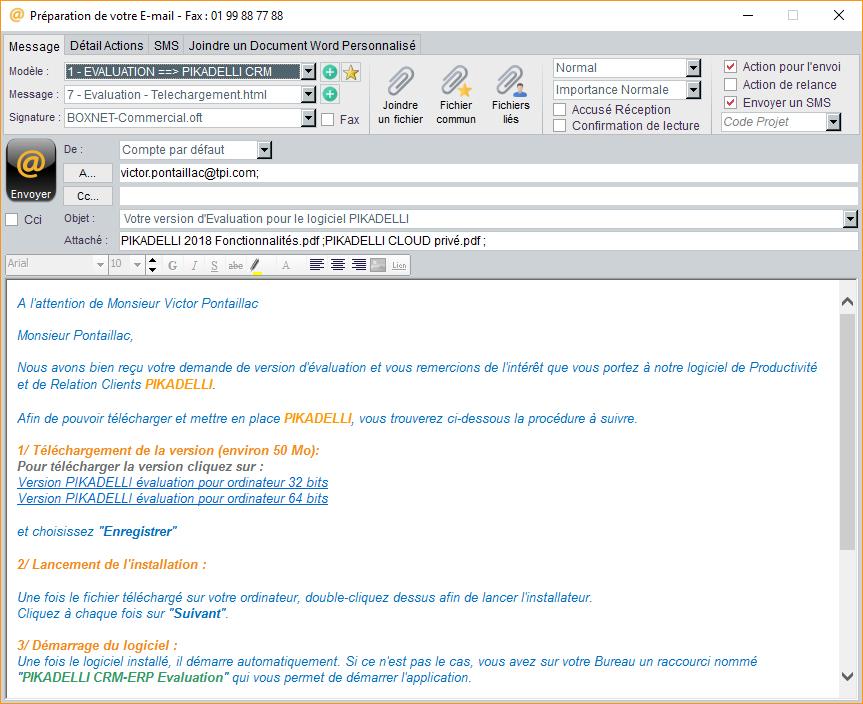Apply strikethrough formatting (abc)
Image resolution: width=863 pixels, height=704 pixels.
coord(236,265)
